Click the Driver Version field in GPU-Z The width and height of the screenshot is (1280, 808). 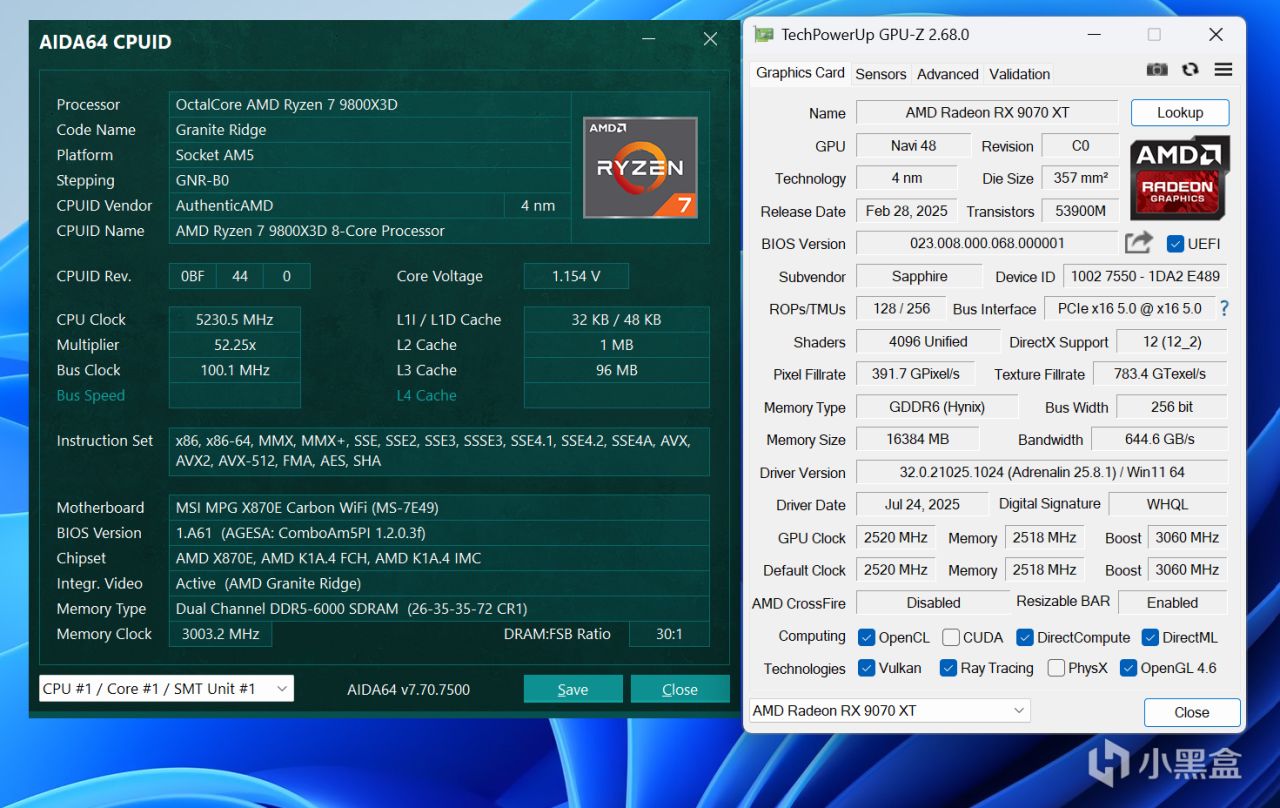(1042, 472)
